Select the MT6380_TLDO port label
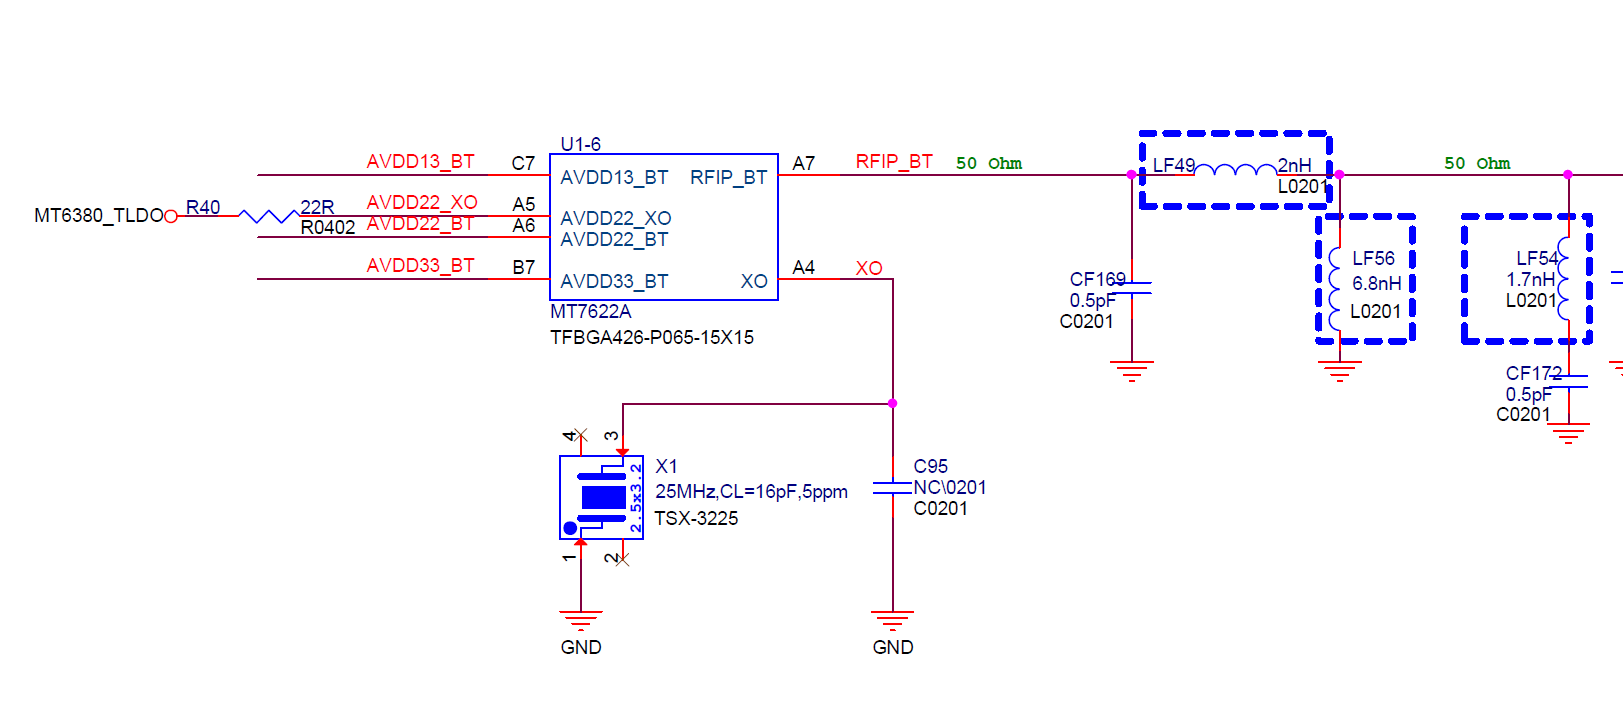 click(x=99, y=215)
